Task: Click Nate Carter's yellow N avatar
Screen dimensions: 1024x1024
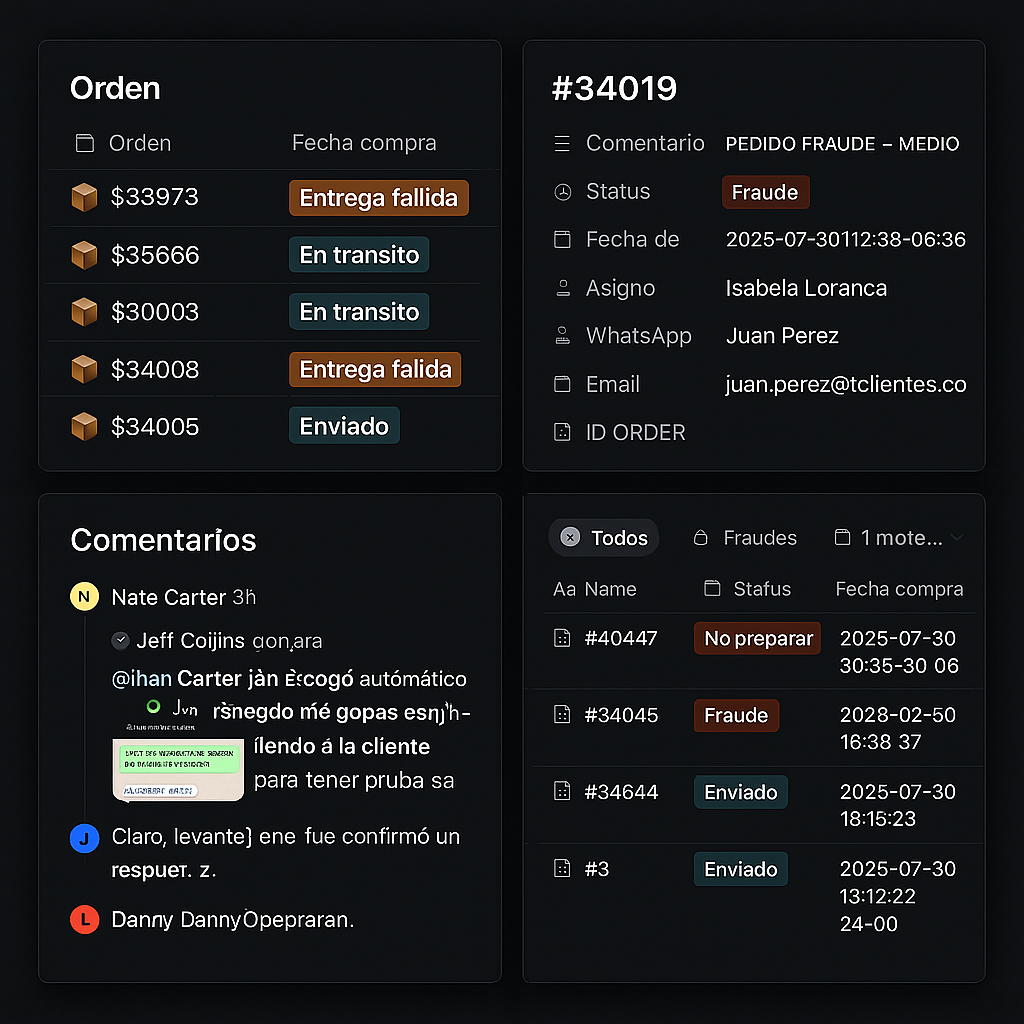Action: (x=84, y=597)
